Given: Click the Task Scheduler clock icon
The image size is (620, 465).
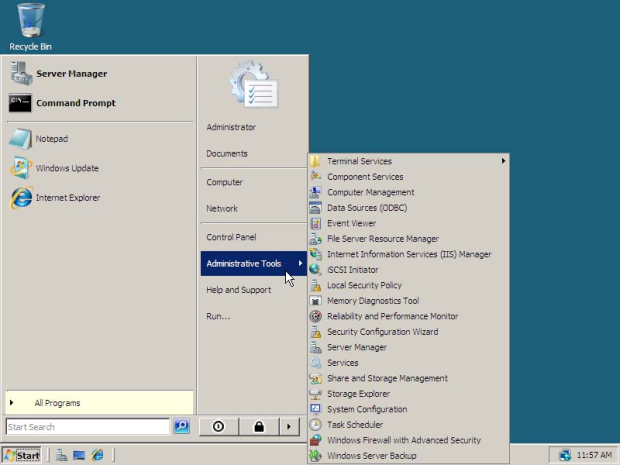Looking at the screenshot, I should click(x=315, y=425).
